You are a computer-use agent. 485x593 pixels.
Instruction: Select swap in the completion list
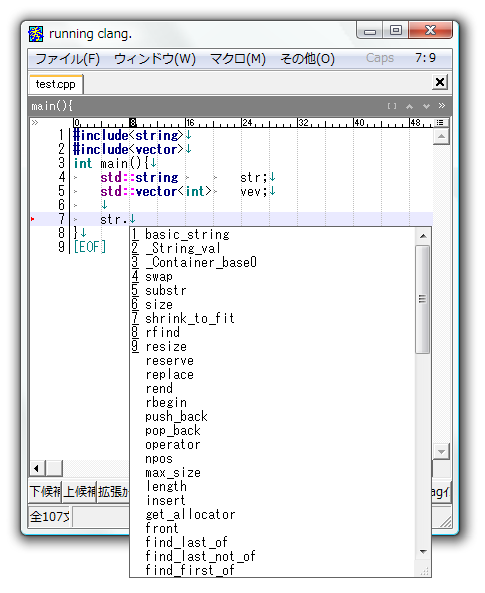coord(159,276)
